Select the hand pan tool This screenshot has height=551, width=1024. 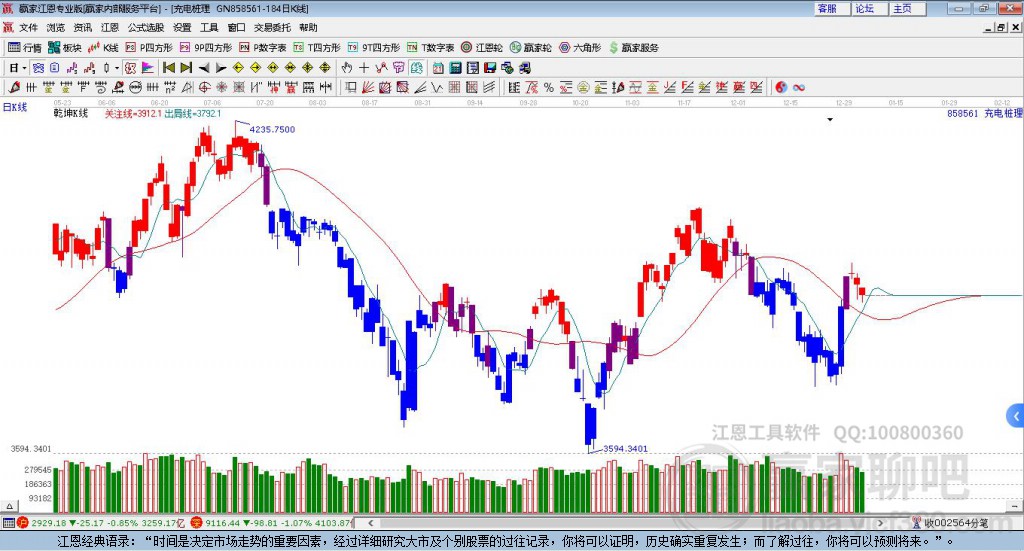(347, 68)
